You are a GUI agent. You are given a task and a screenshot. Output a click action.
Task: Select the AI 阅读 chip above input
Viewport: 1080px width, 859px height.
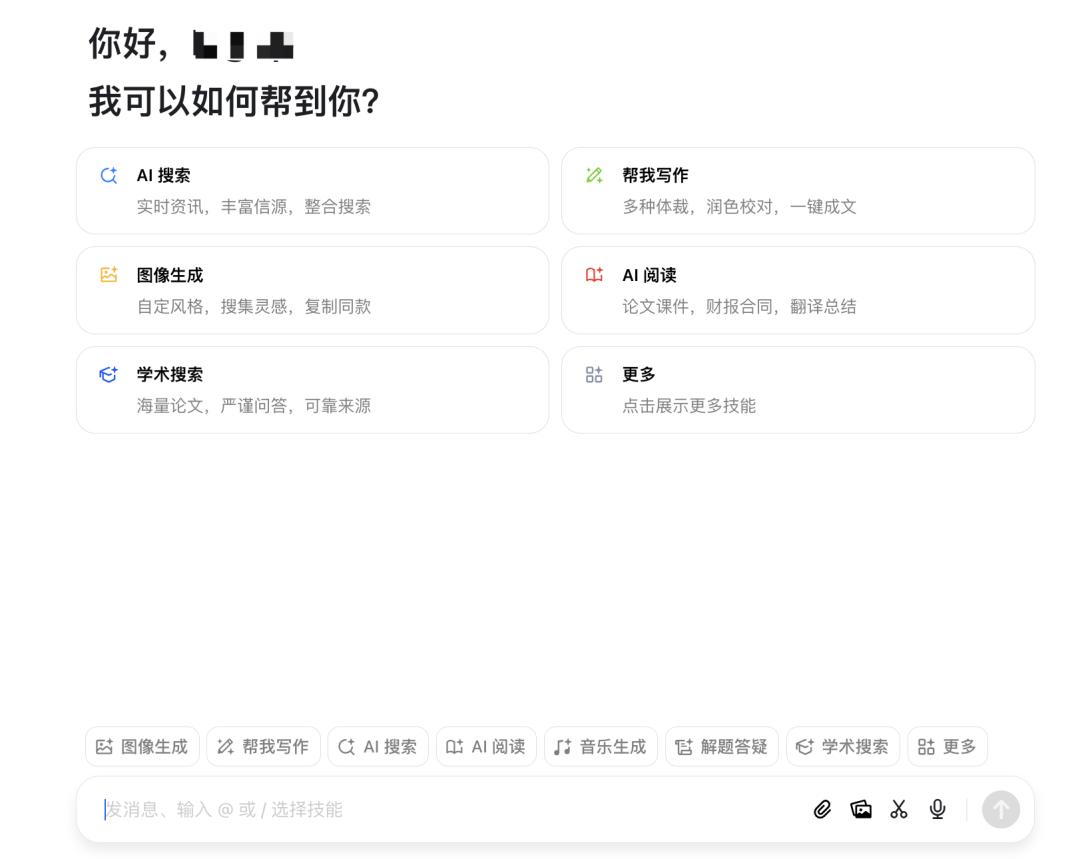click(x=486, y=747)
